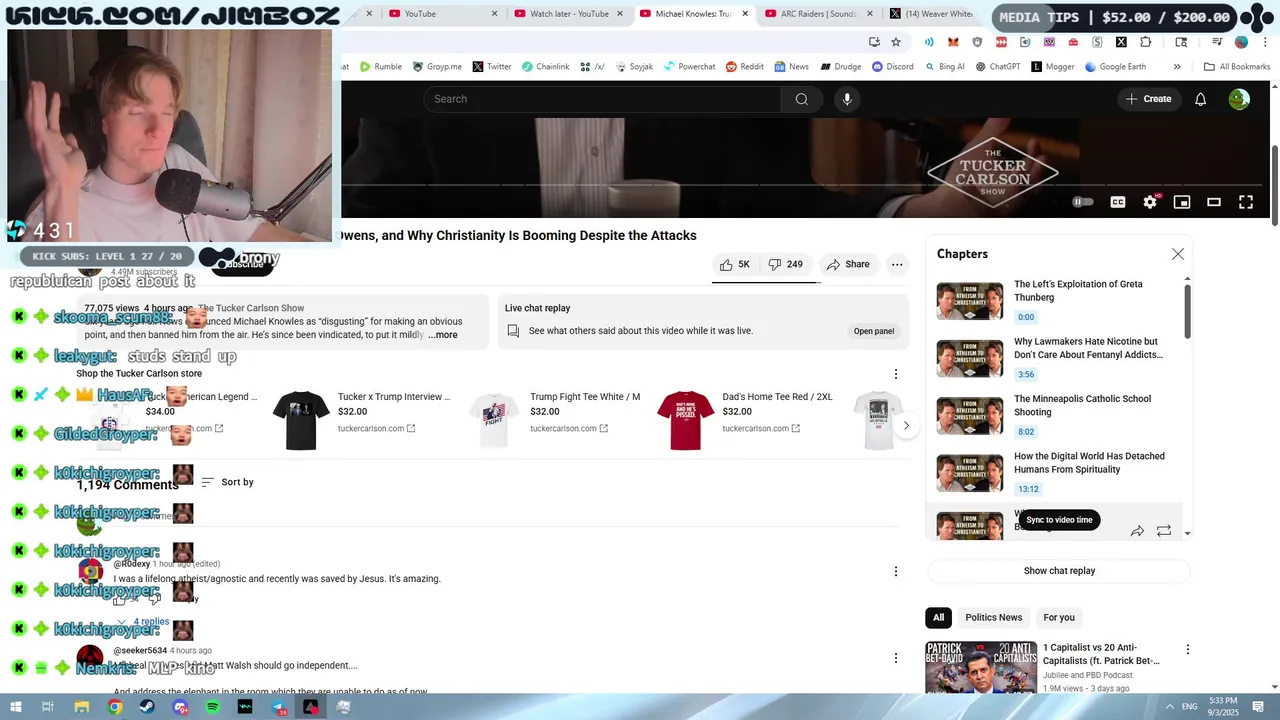Image resolution: width=1280 pixels, height=720 pixels.
Task: Click the chapter share arrow icon
Action: point(1137,531)
